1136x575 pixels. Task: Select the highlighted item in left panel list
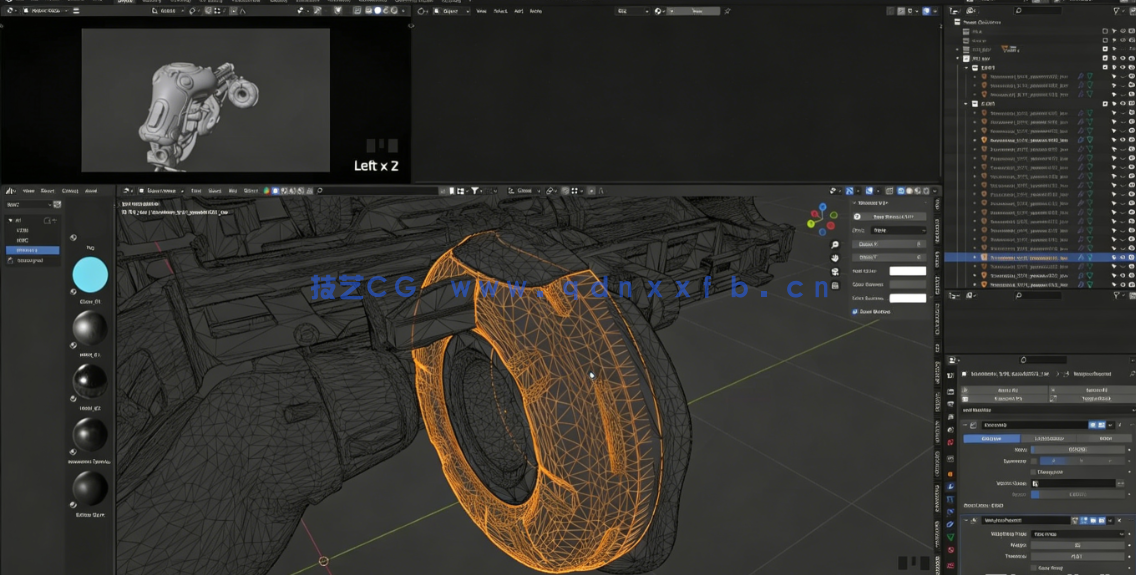(32, 250)
